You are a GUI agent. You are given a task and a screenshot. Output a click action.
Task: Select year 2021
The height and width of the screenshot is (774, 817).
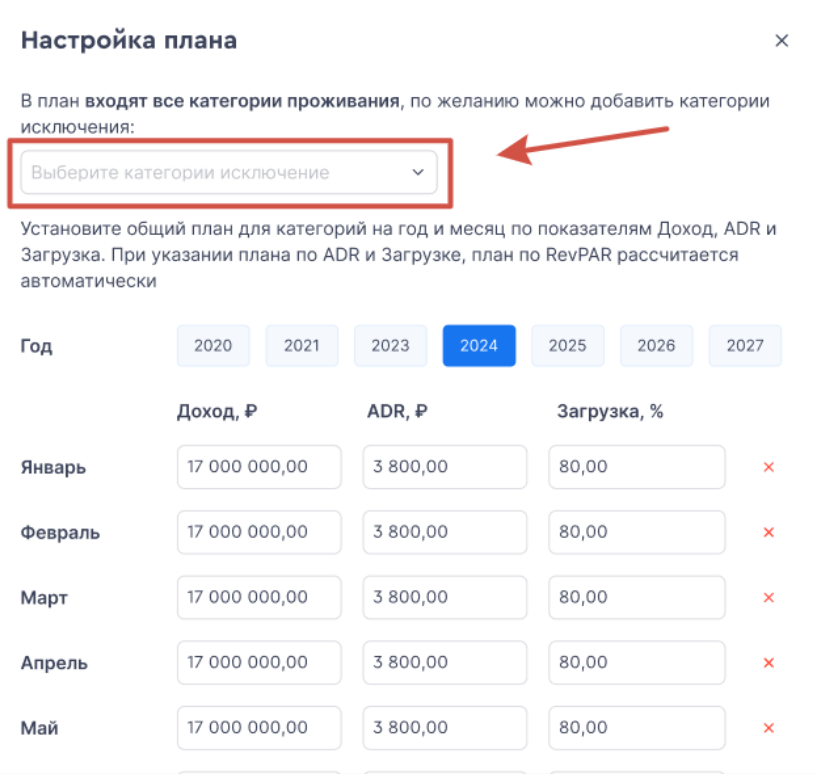(301, 346)
